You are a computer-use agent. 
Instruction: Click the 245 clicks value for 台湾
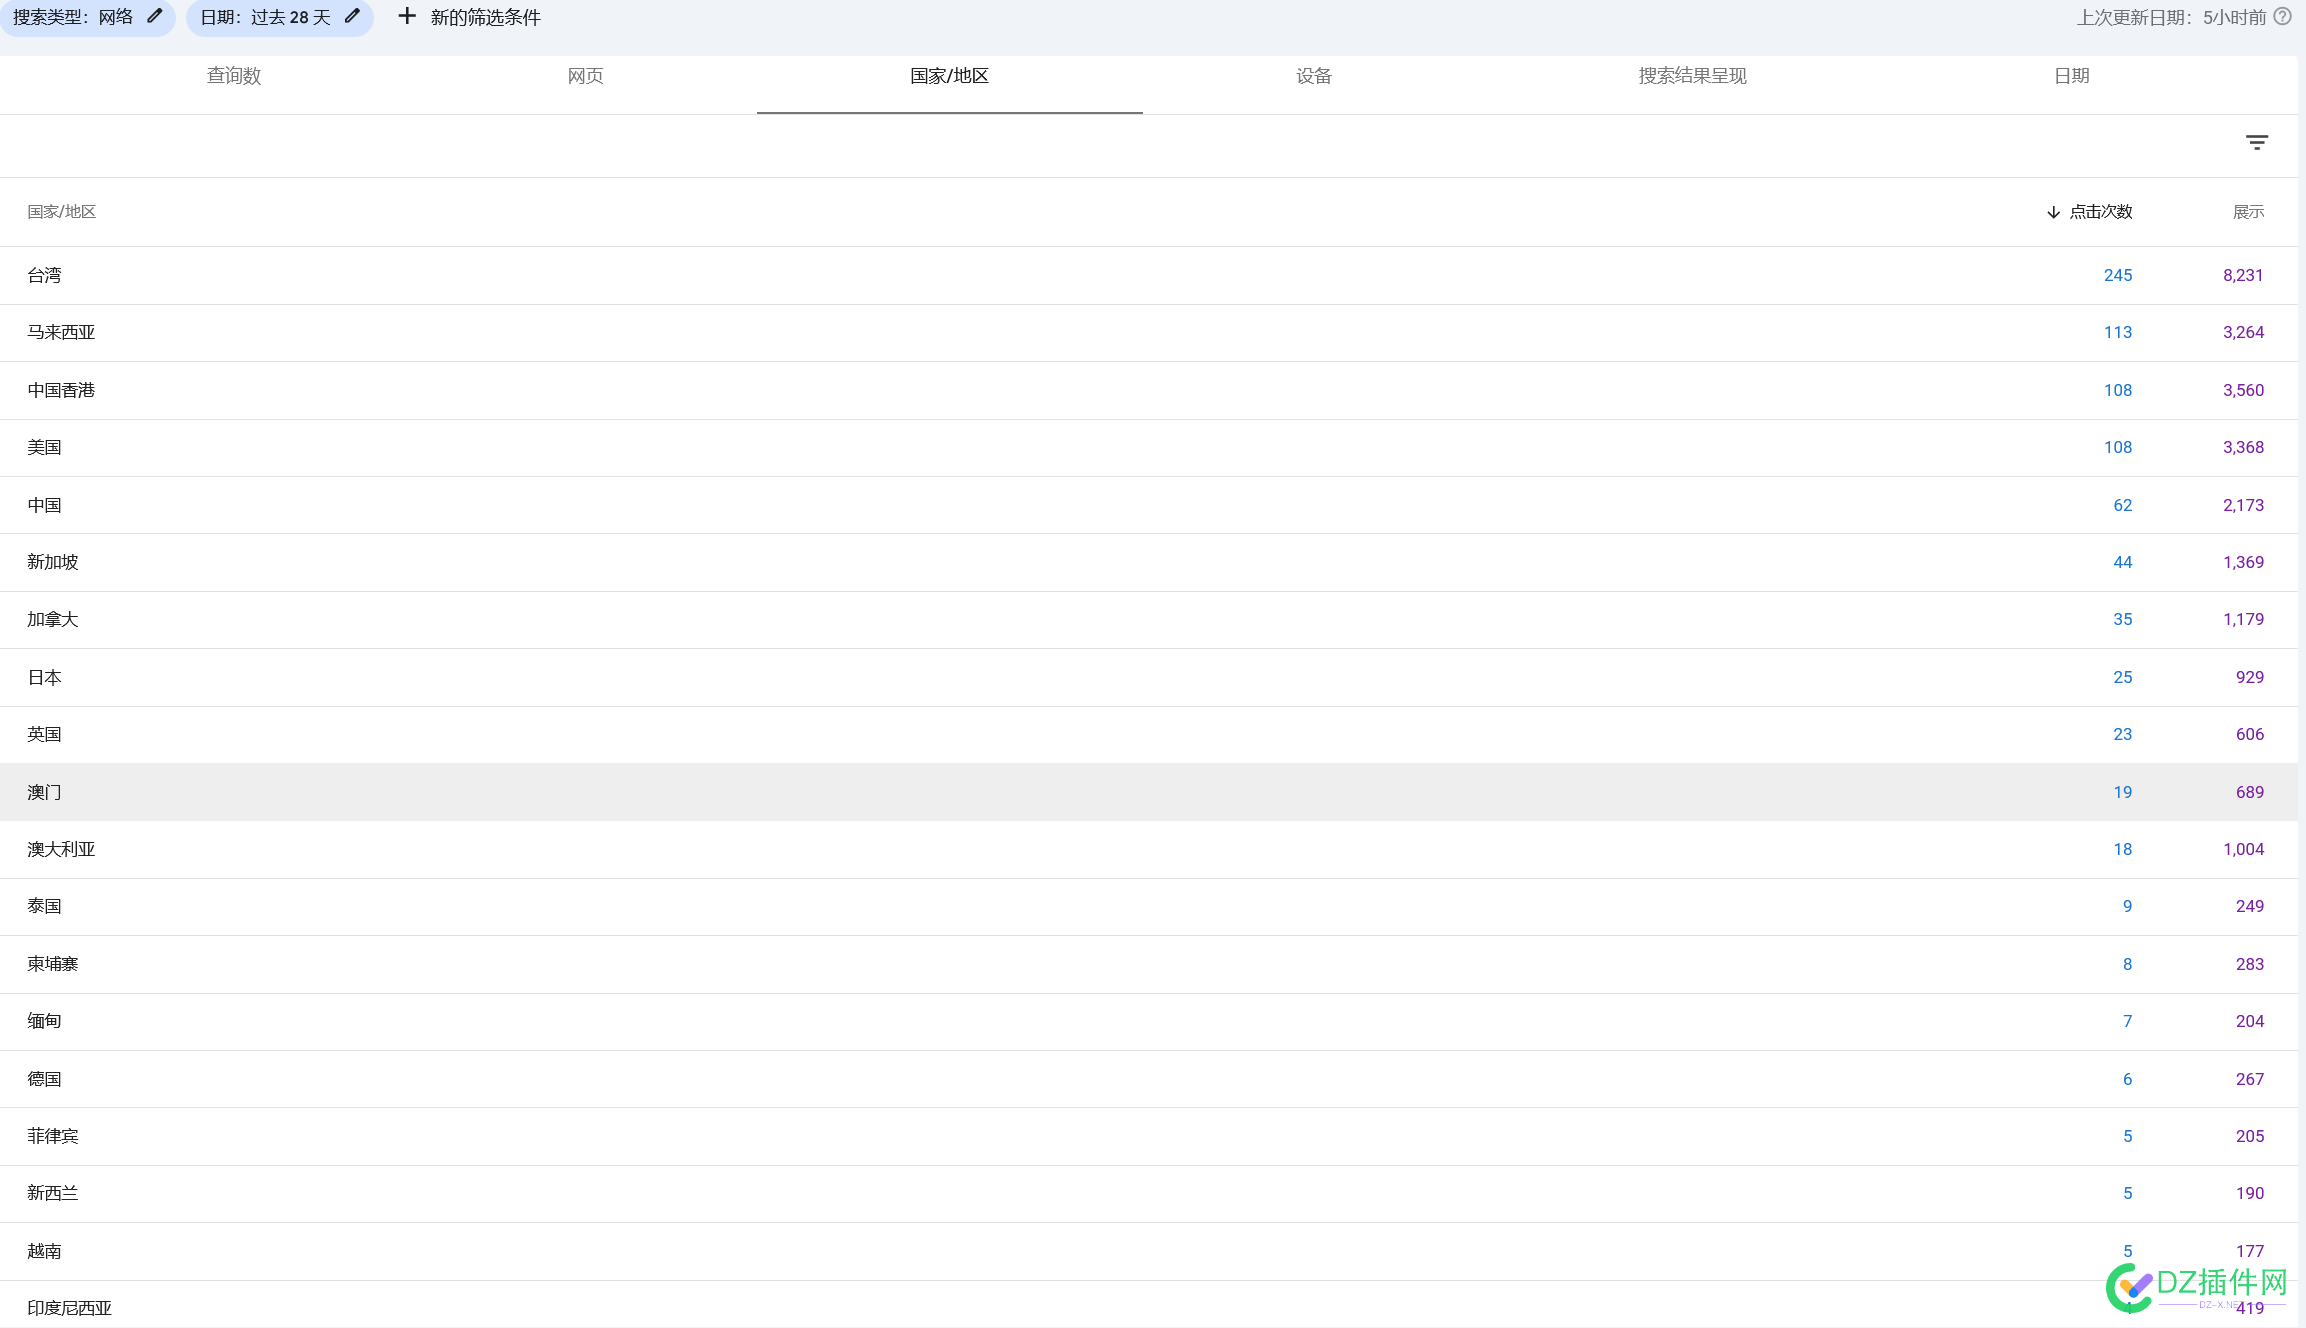pos(2117,275)
